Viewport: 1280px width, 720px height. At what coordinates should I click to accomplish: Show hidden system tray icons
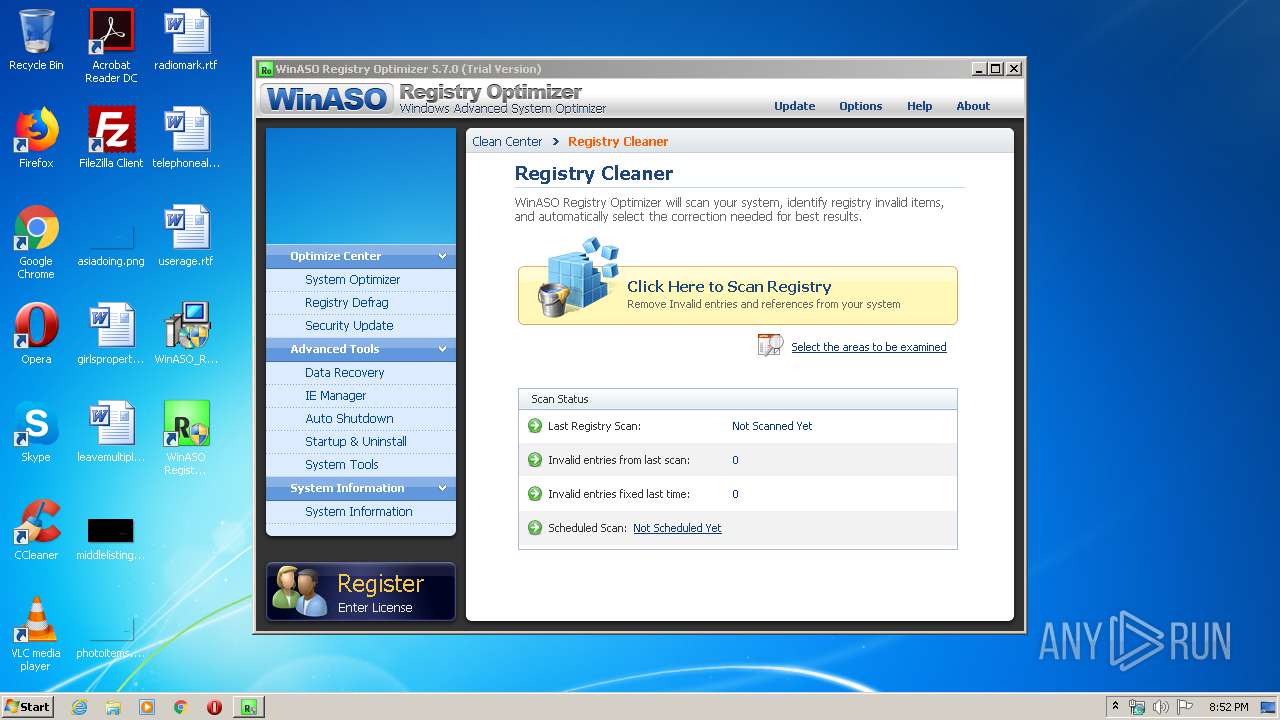tap(1115, 707)
